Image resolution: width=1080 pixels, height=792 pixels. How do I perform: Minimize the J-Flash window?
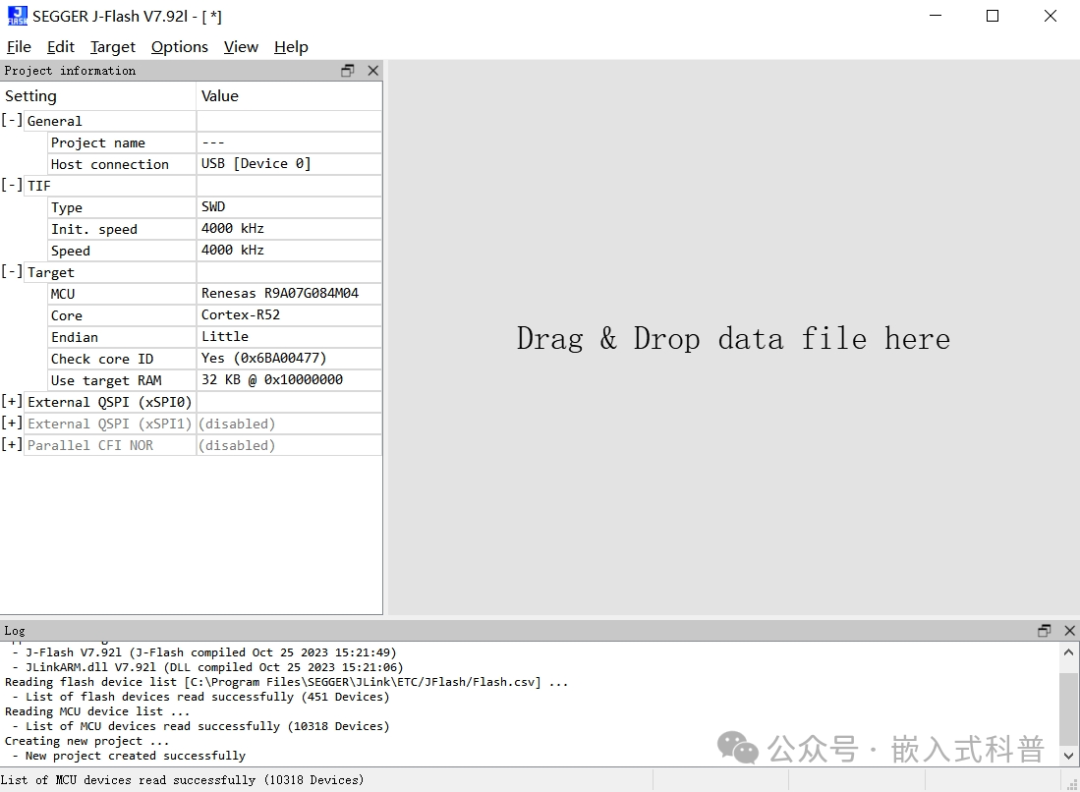[x=935, y=16]
